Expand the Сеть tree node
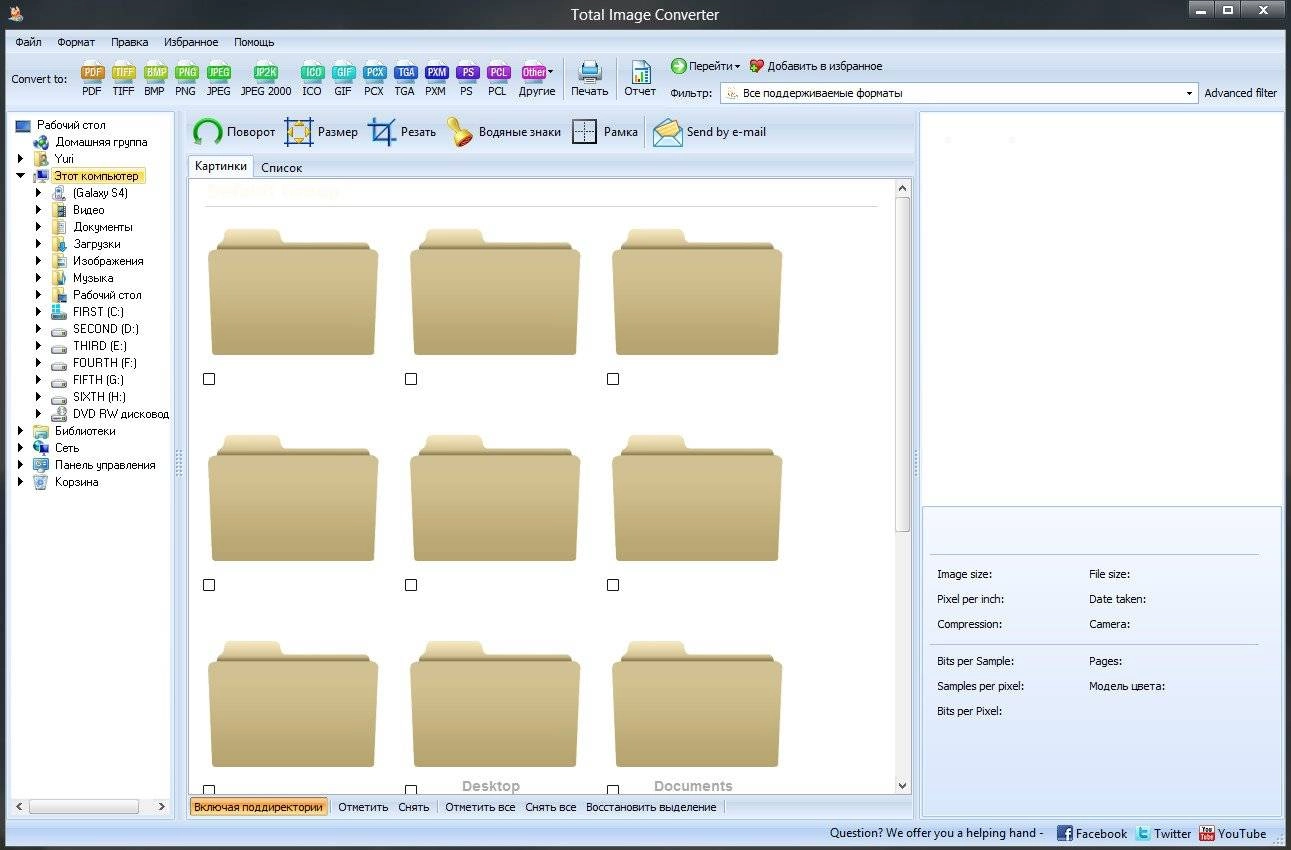The height and width of the screenshot is (850, 1291). (x=20, y=448)
